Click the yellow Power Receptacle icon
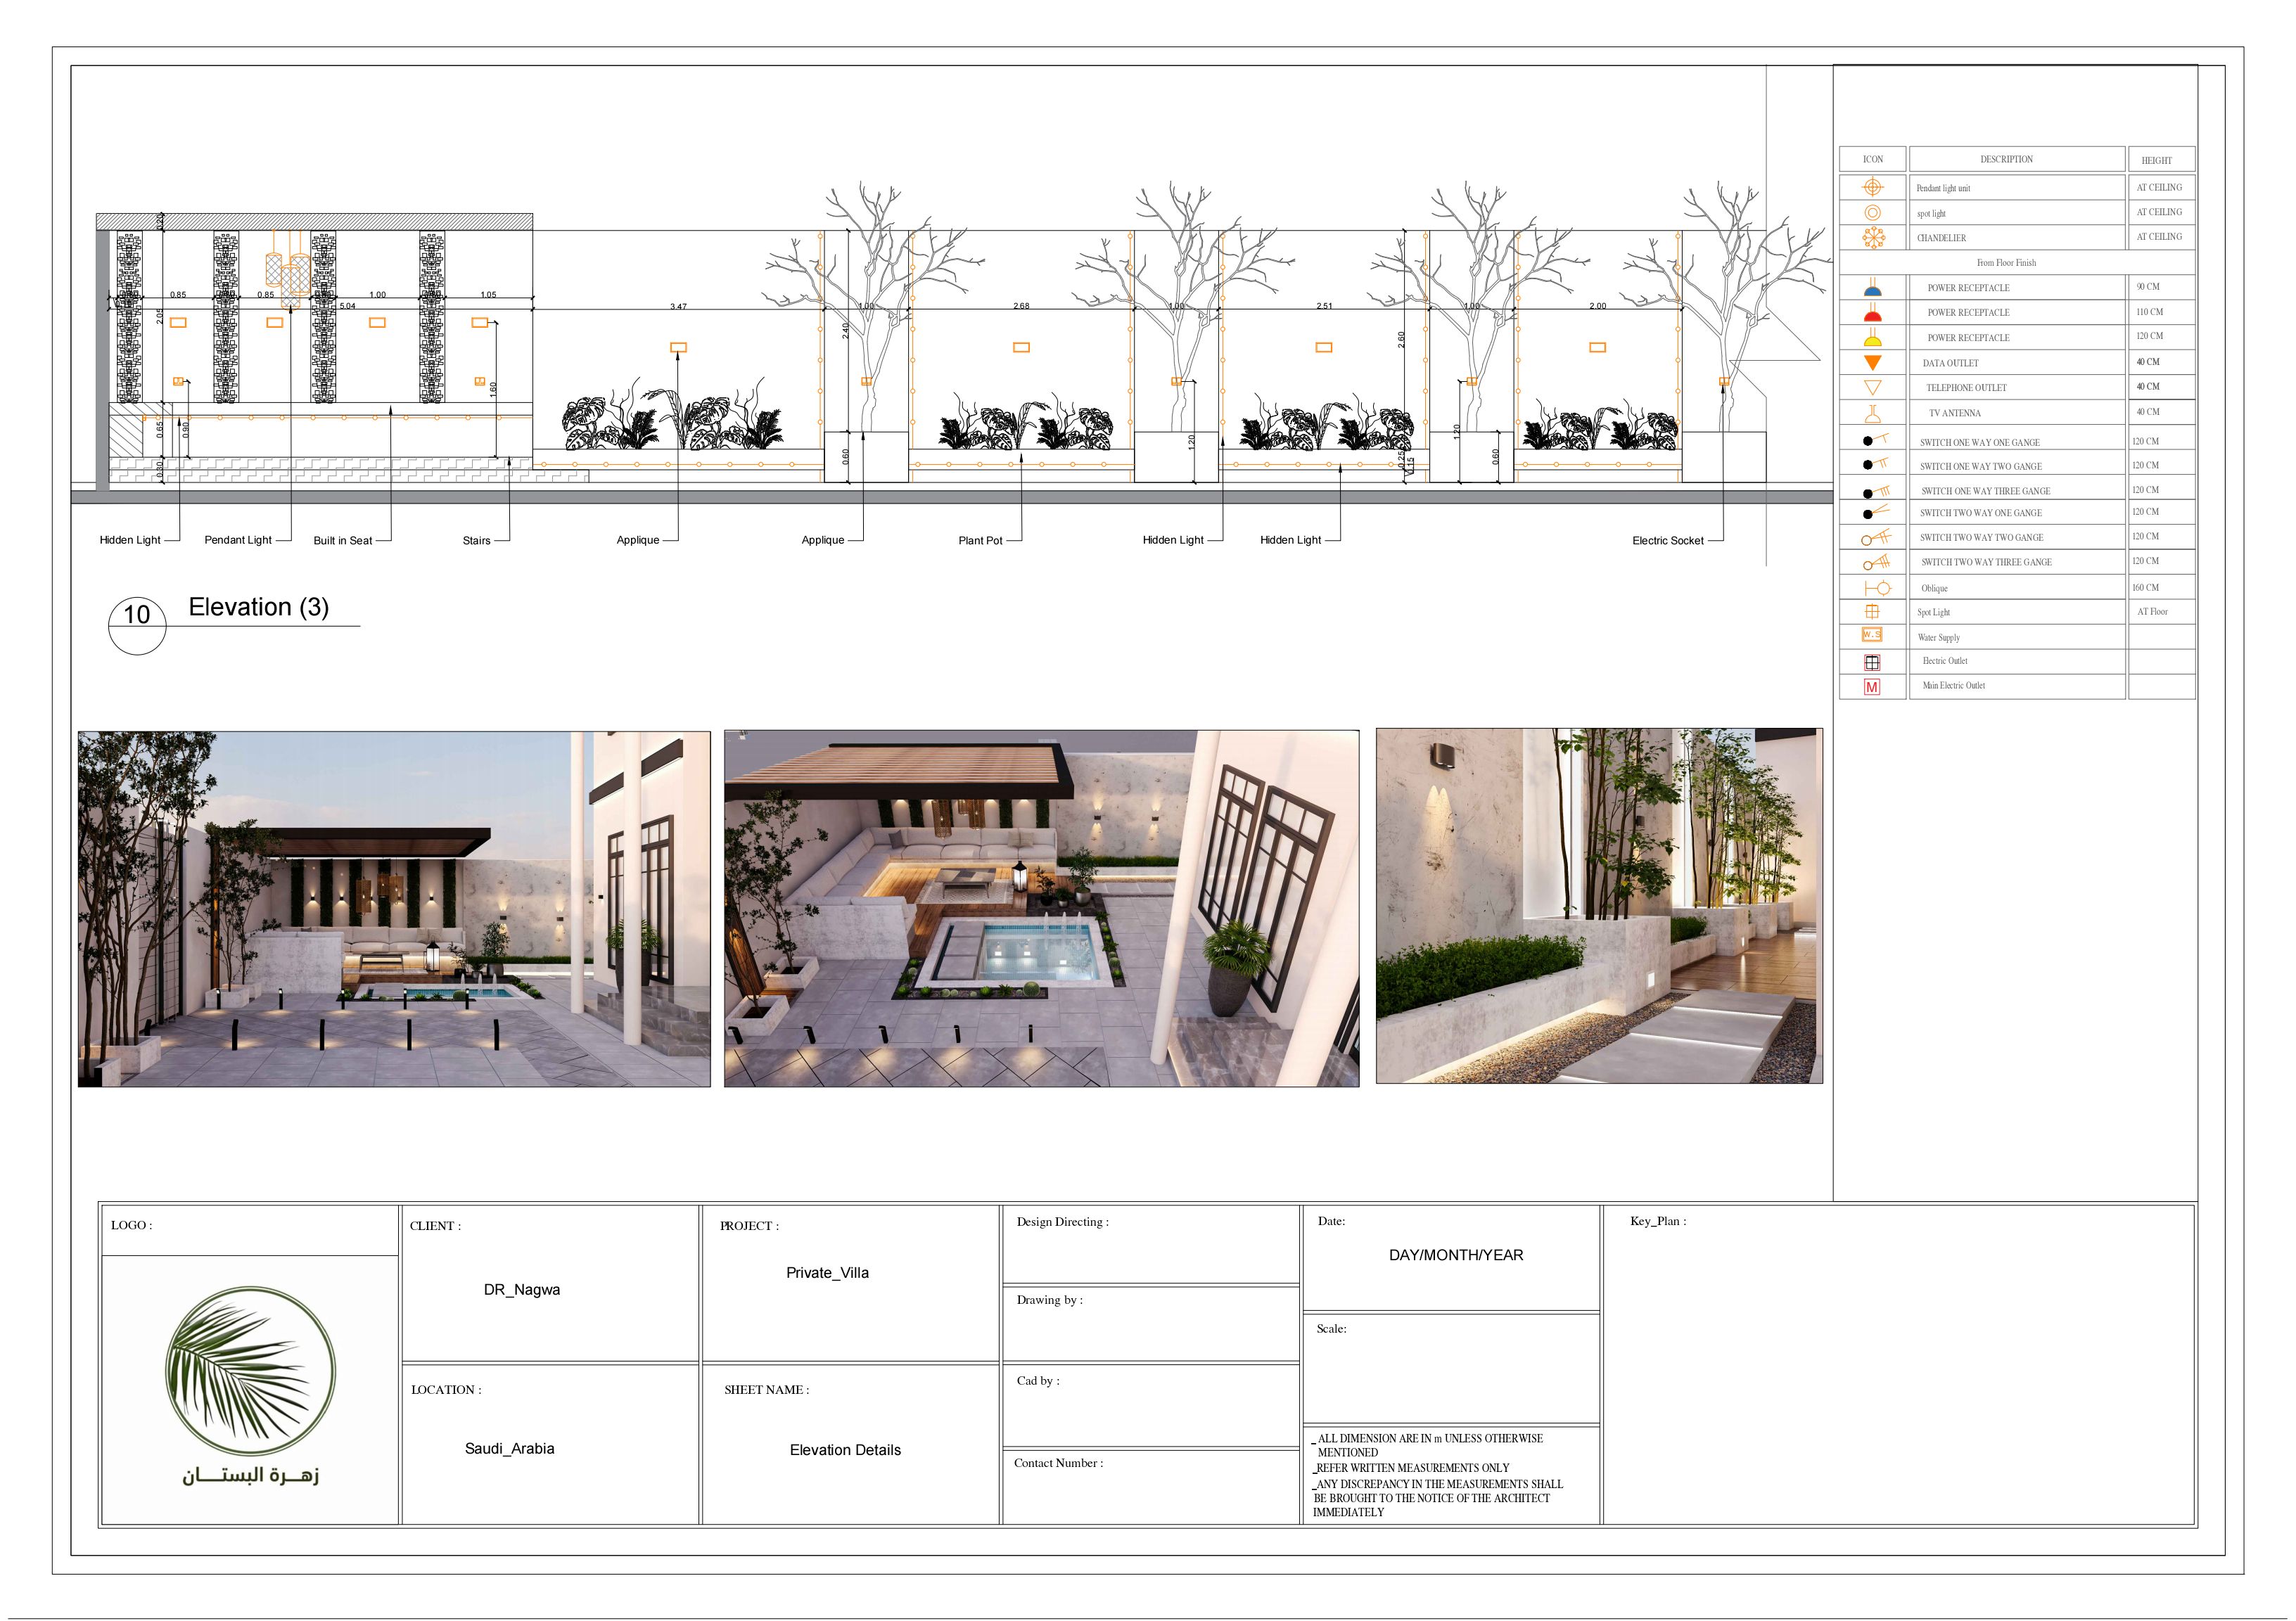 point(1872,338)
